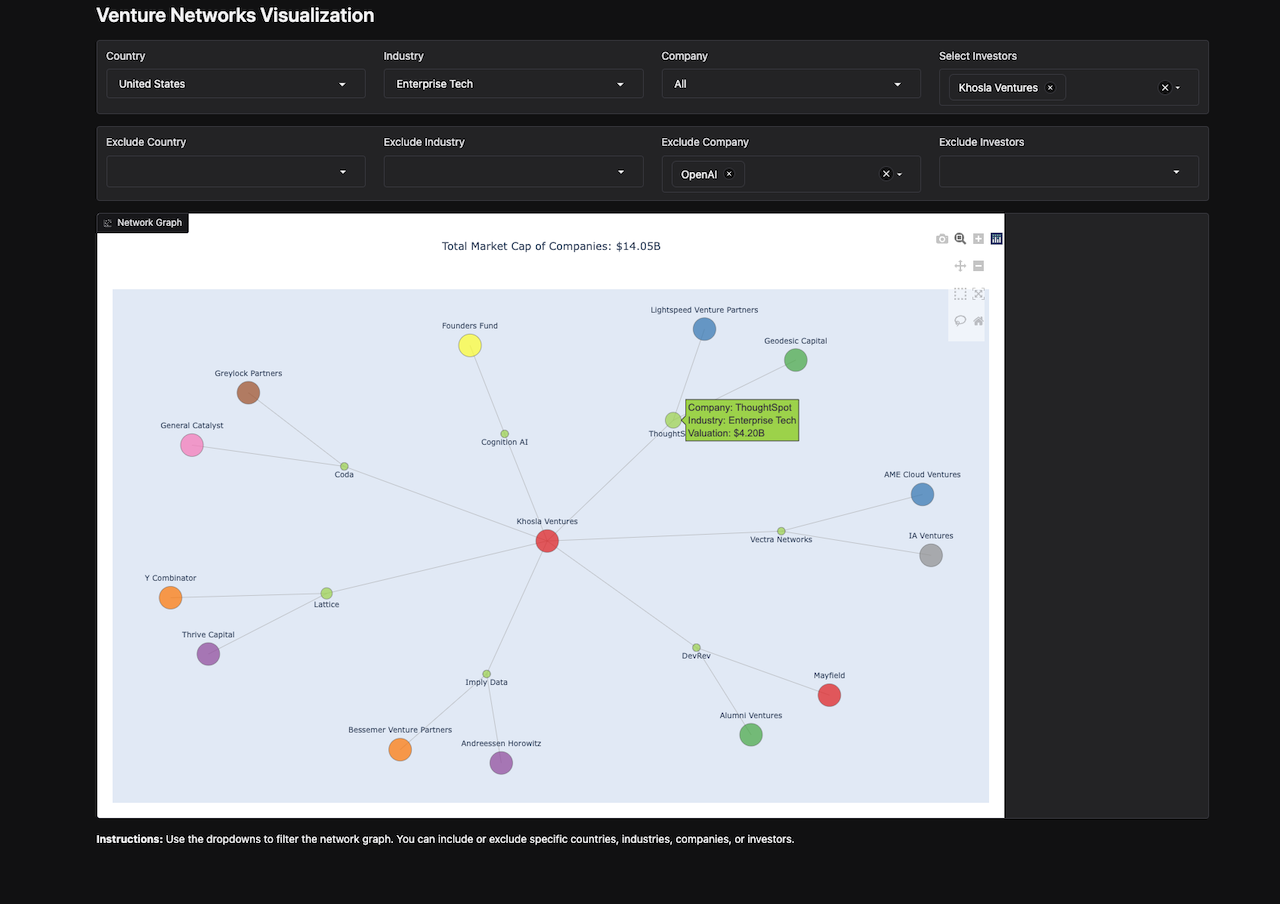Choose the Box Select tool

[x=960, y=294]
